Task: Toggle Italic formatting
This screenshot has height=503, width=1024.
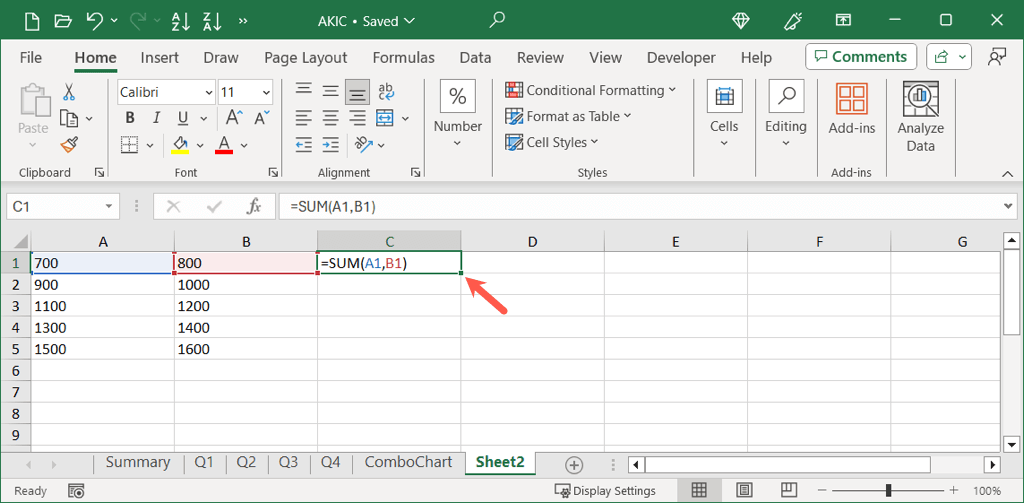Action: pos(156,118)
